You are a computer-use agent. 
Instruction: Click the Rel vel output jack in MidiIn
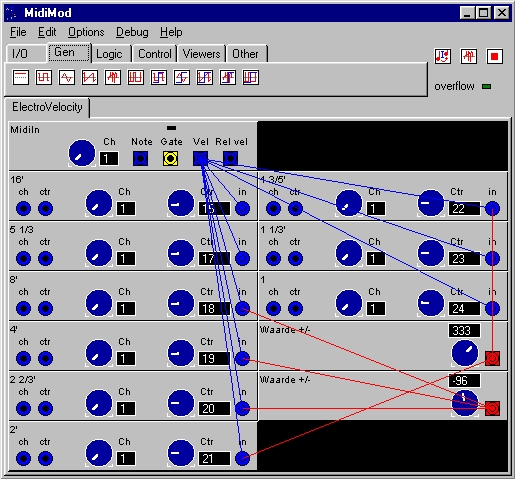click(x=230, y=159)
